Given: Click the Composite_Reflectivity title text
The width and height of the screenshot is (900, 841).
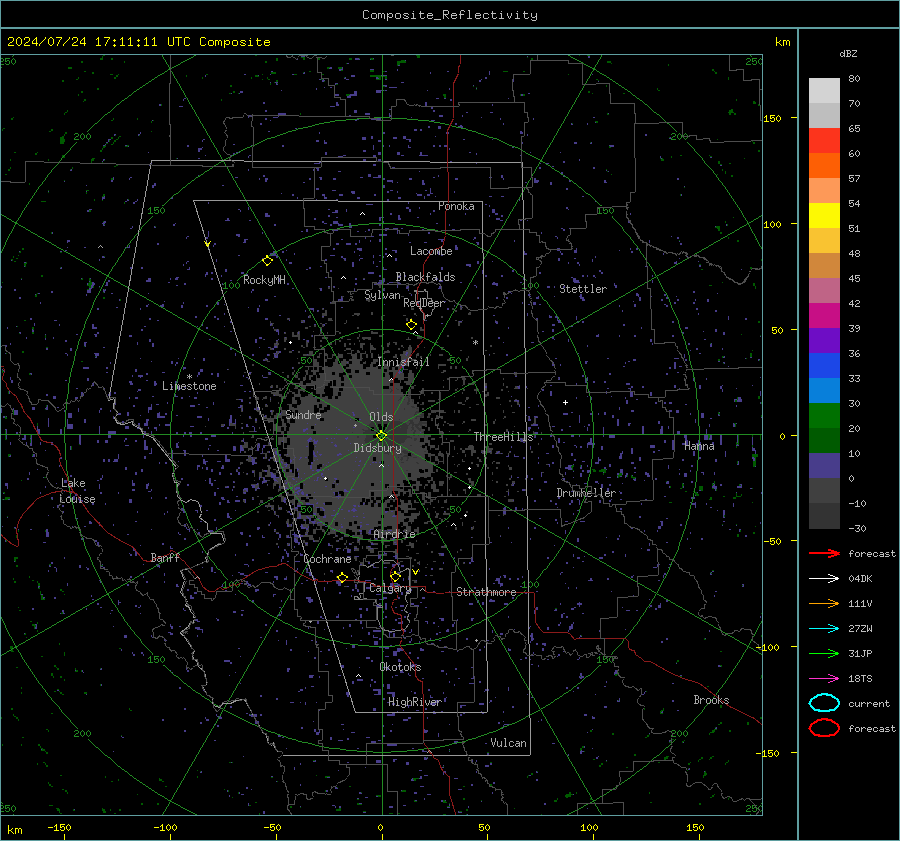Looking at the screenshot, I should coord(449,15).
